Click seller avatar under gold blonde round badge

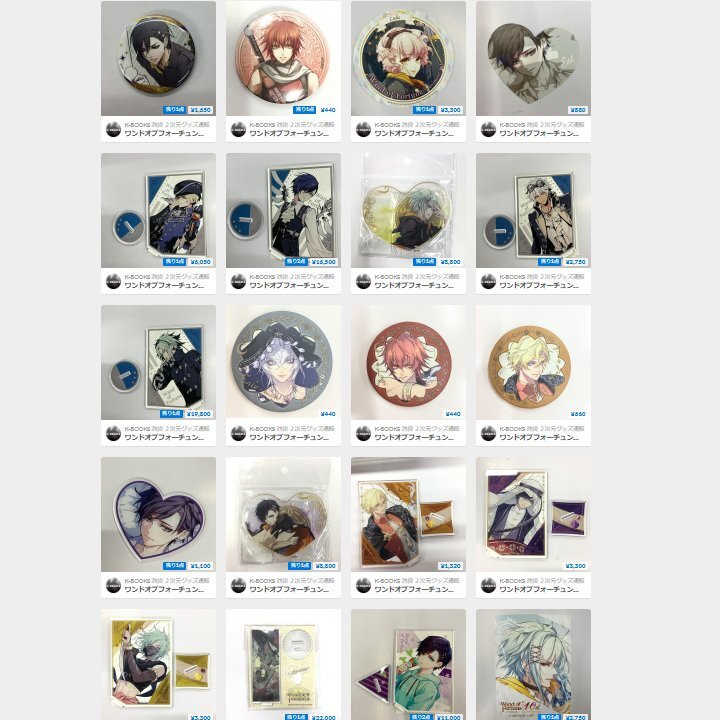[488, 433]
